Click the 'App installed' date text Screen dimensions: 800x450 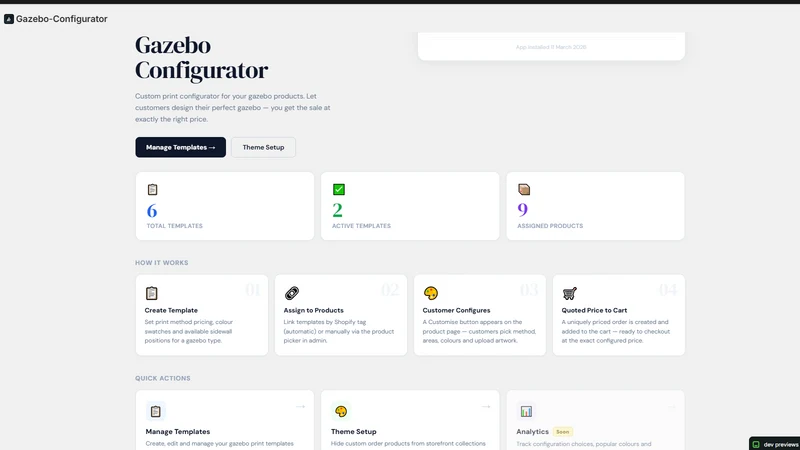(x=551, y=47)
